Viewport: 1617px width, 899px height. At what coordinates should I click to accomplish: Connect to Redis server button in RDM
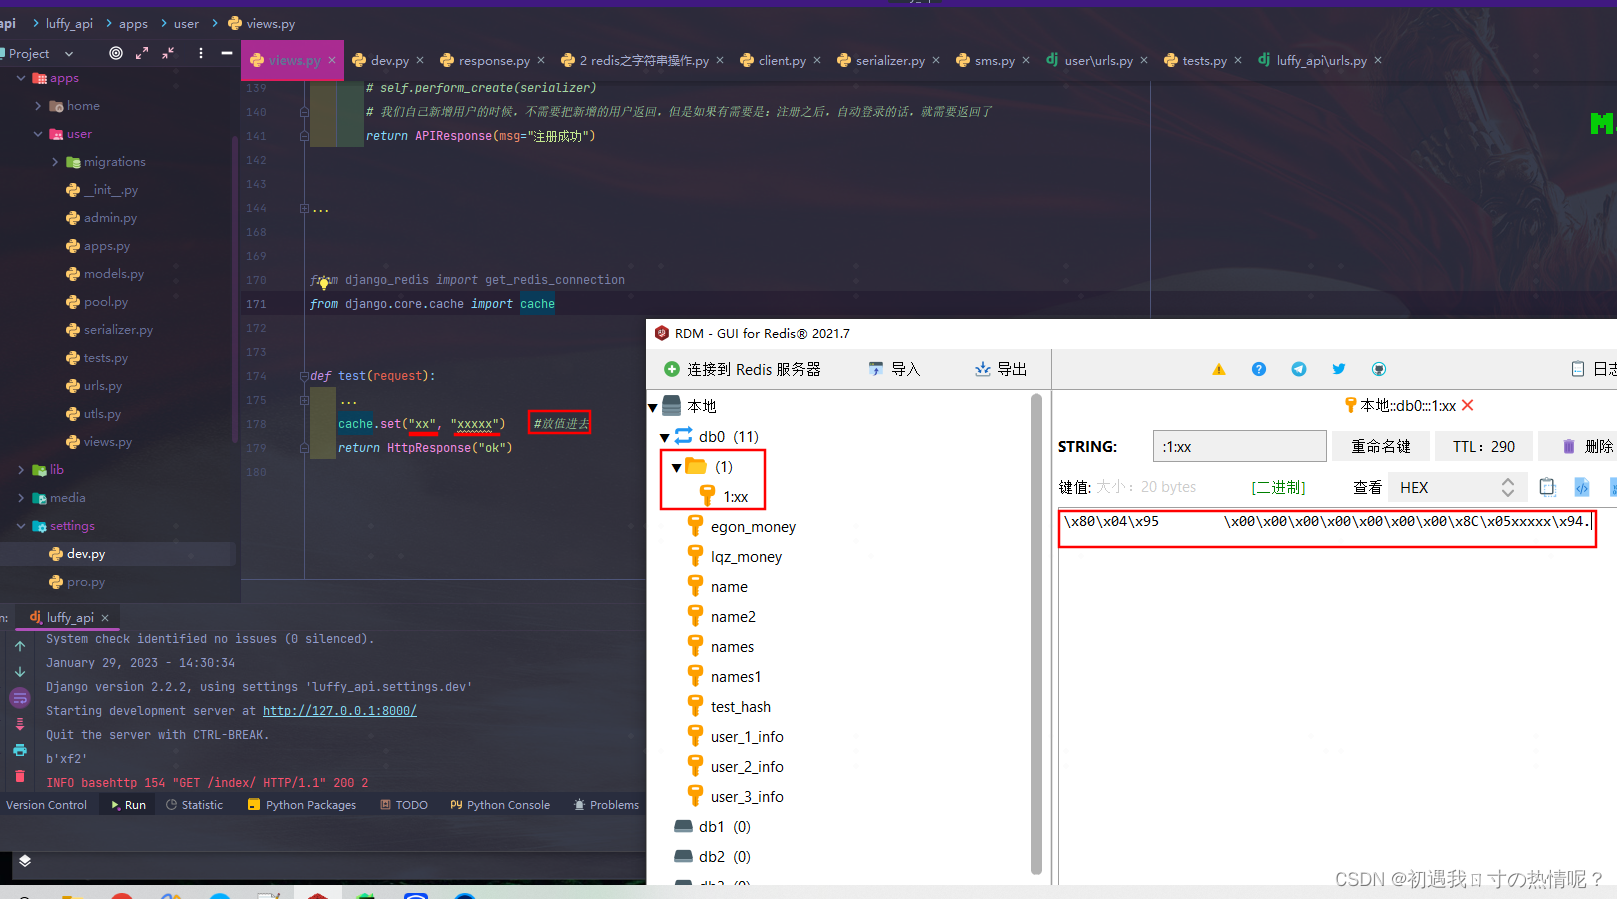click(742, 369)
